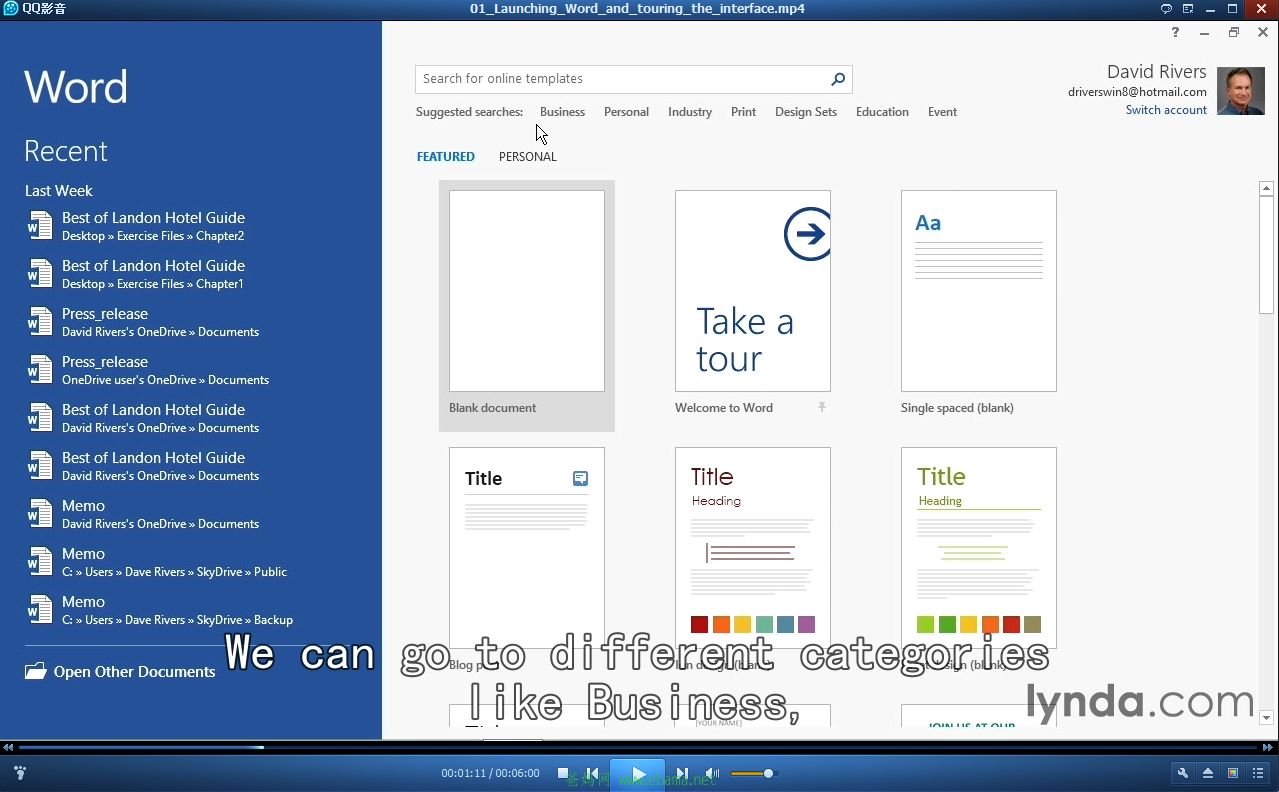Switch to the PERSONAL tab
This screenshot has height=792, width=1279.
(x=528, y=157)
